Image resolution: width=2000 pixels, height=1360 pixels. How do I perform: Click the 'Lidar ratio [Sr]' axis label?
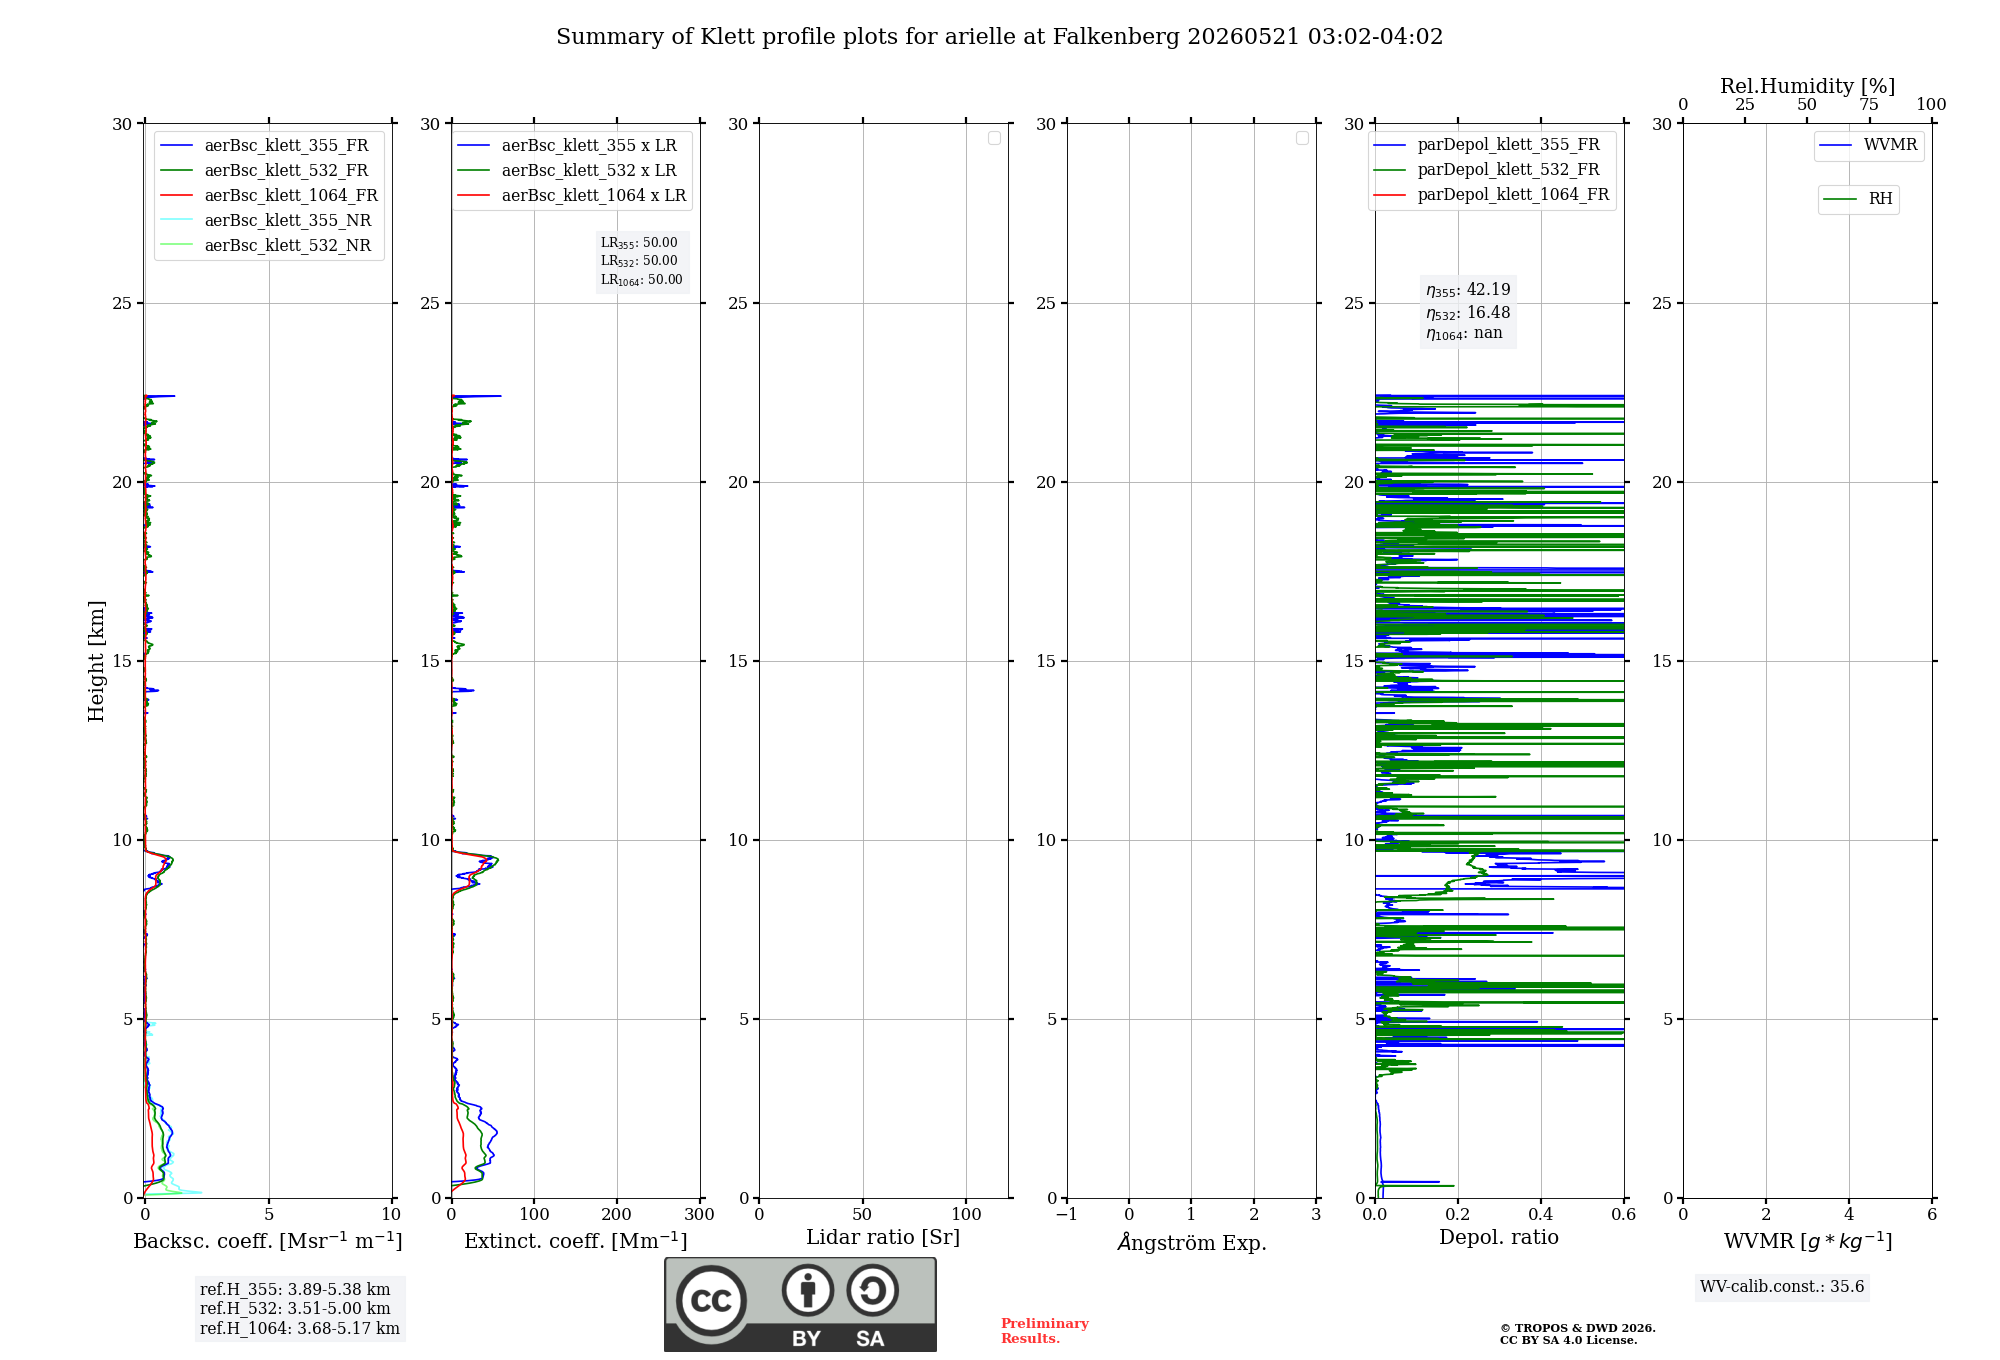883,1238
